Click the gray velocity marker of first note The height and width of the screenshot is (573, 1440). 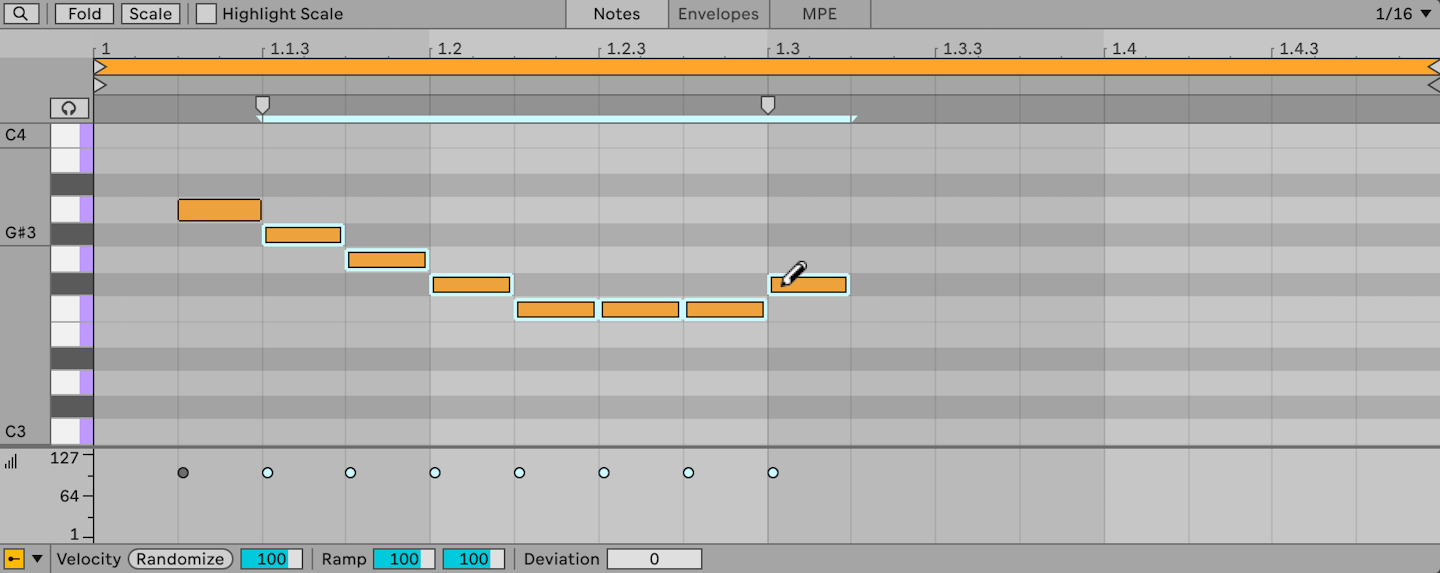[183, 473]
